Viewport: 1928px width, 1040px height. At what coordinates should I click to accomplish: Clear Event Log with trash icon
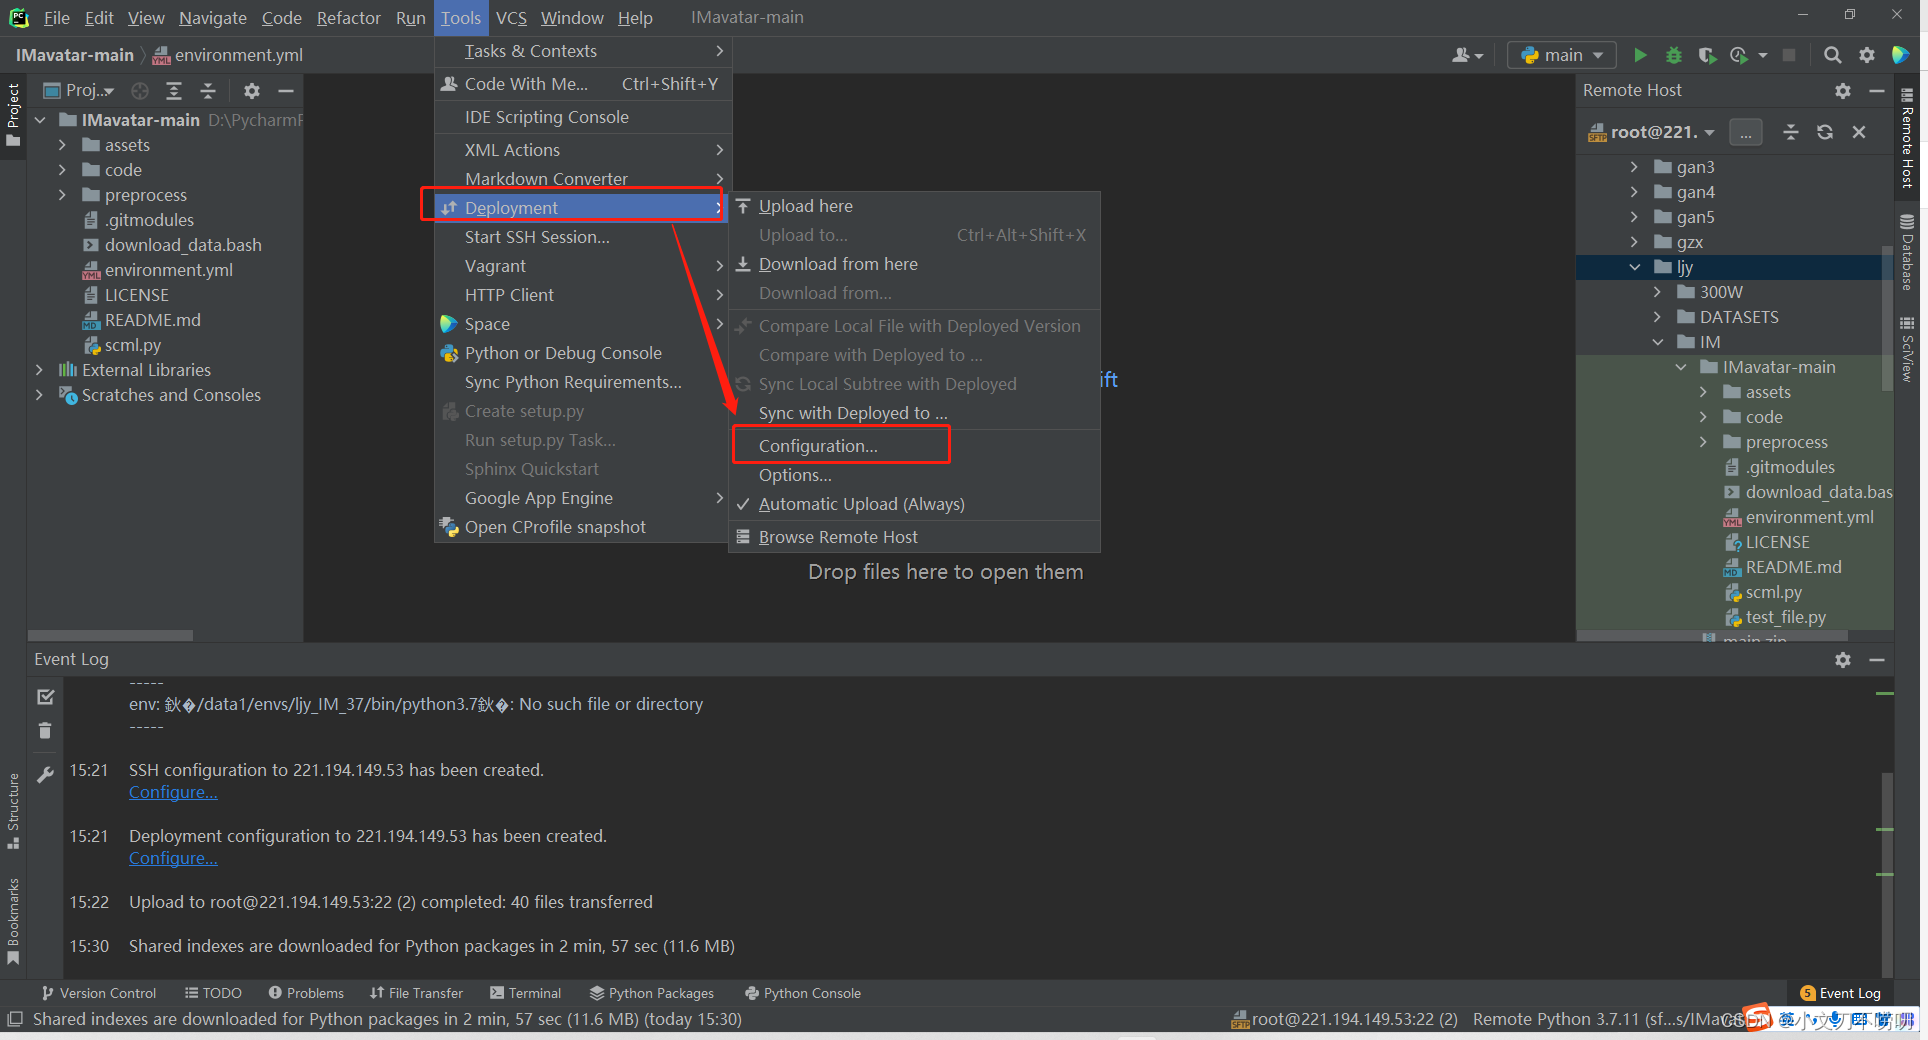(x=45, y=731)
